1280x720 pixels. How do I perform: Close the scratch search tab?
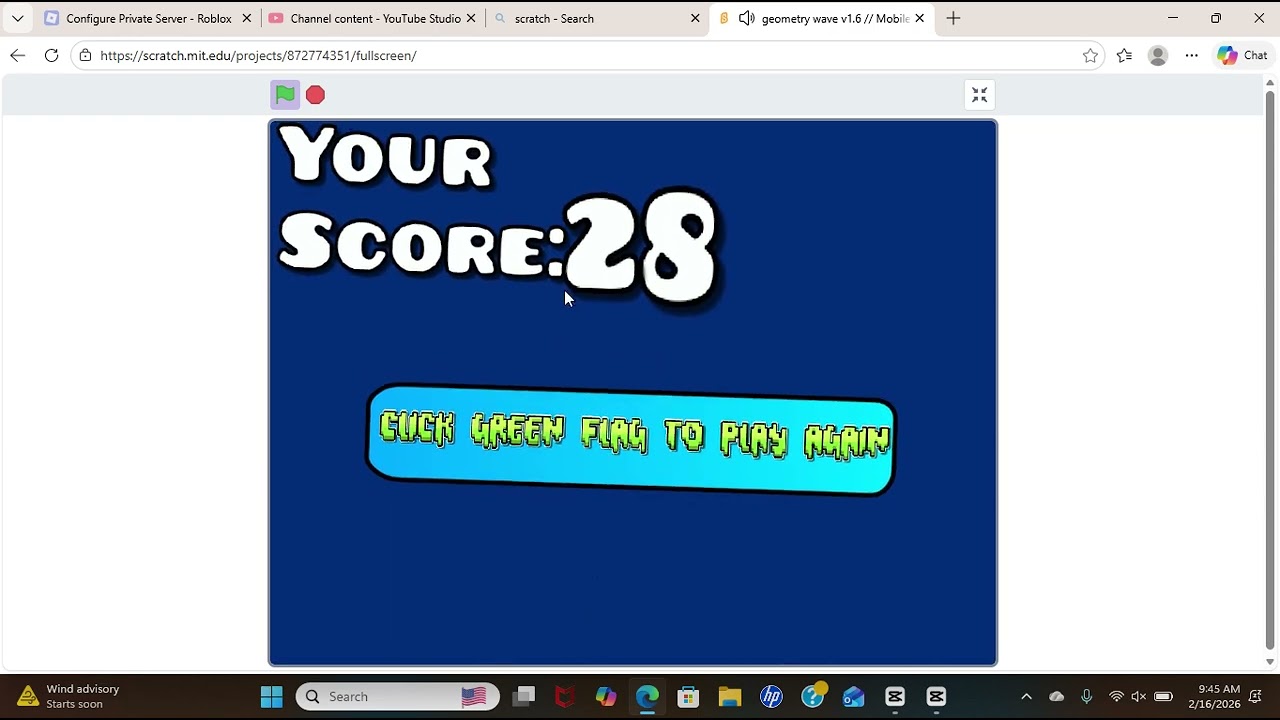[x=695, y=18]
